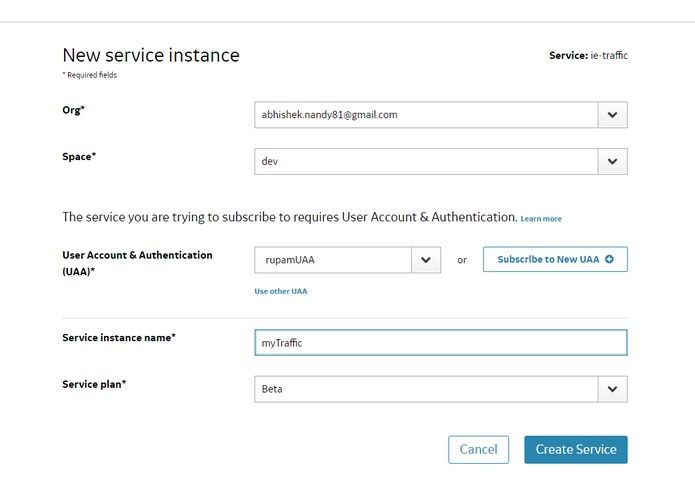This screenshot has height=494, width=695.
Task: Click the Org label
Action: tap(73, 110)
